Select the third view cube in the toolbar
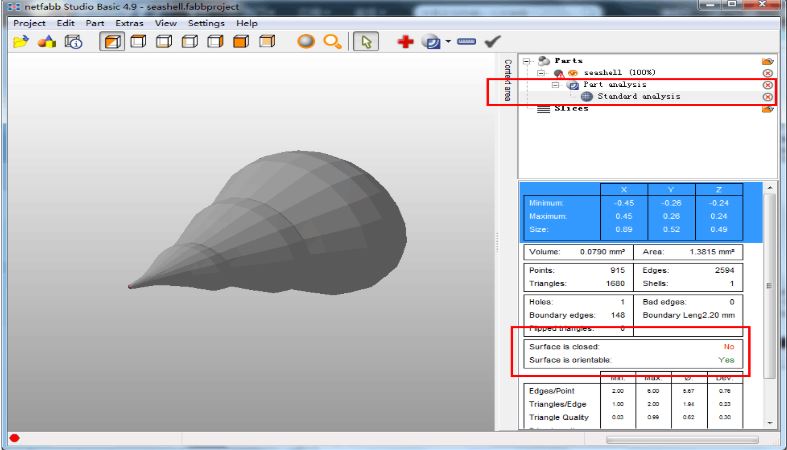This screenshot has height=450, width=787. [x=164, y=42]
